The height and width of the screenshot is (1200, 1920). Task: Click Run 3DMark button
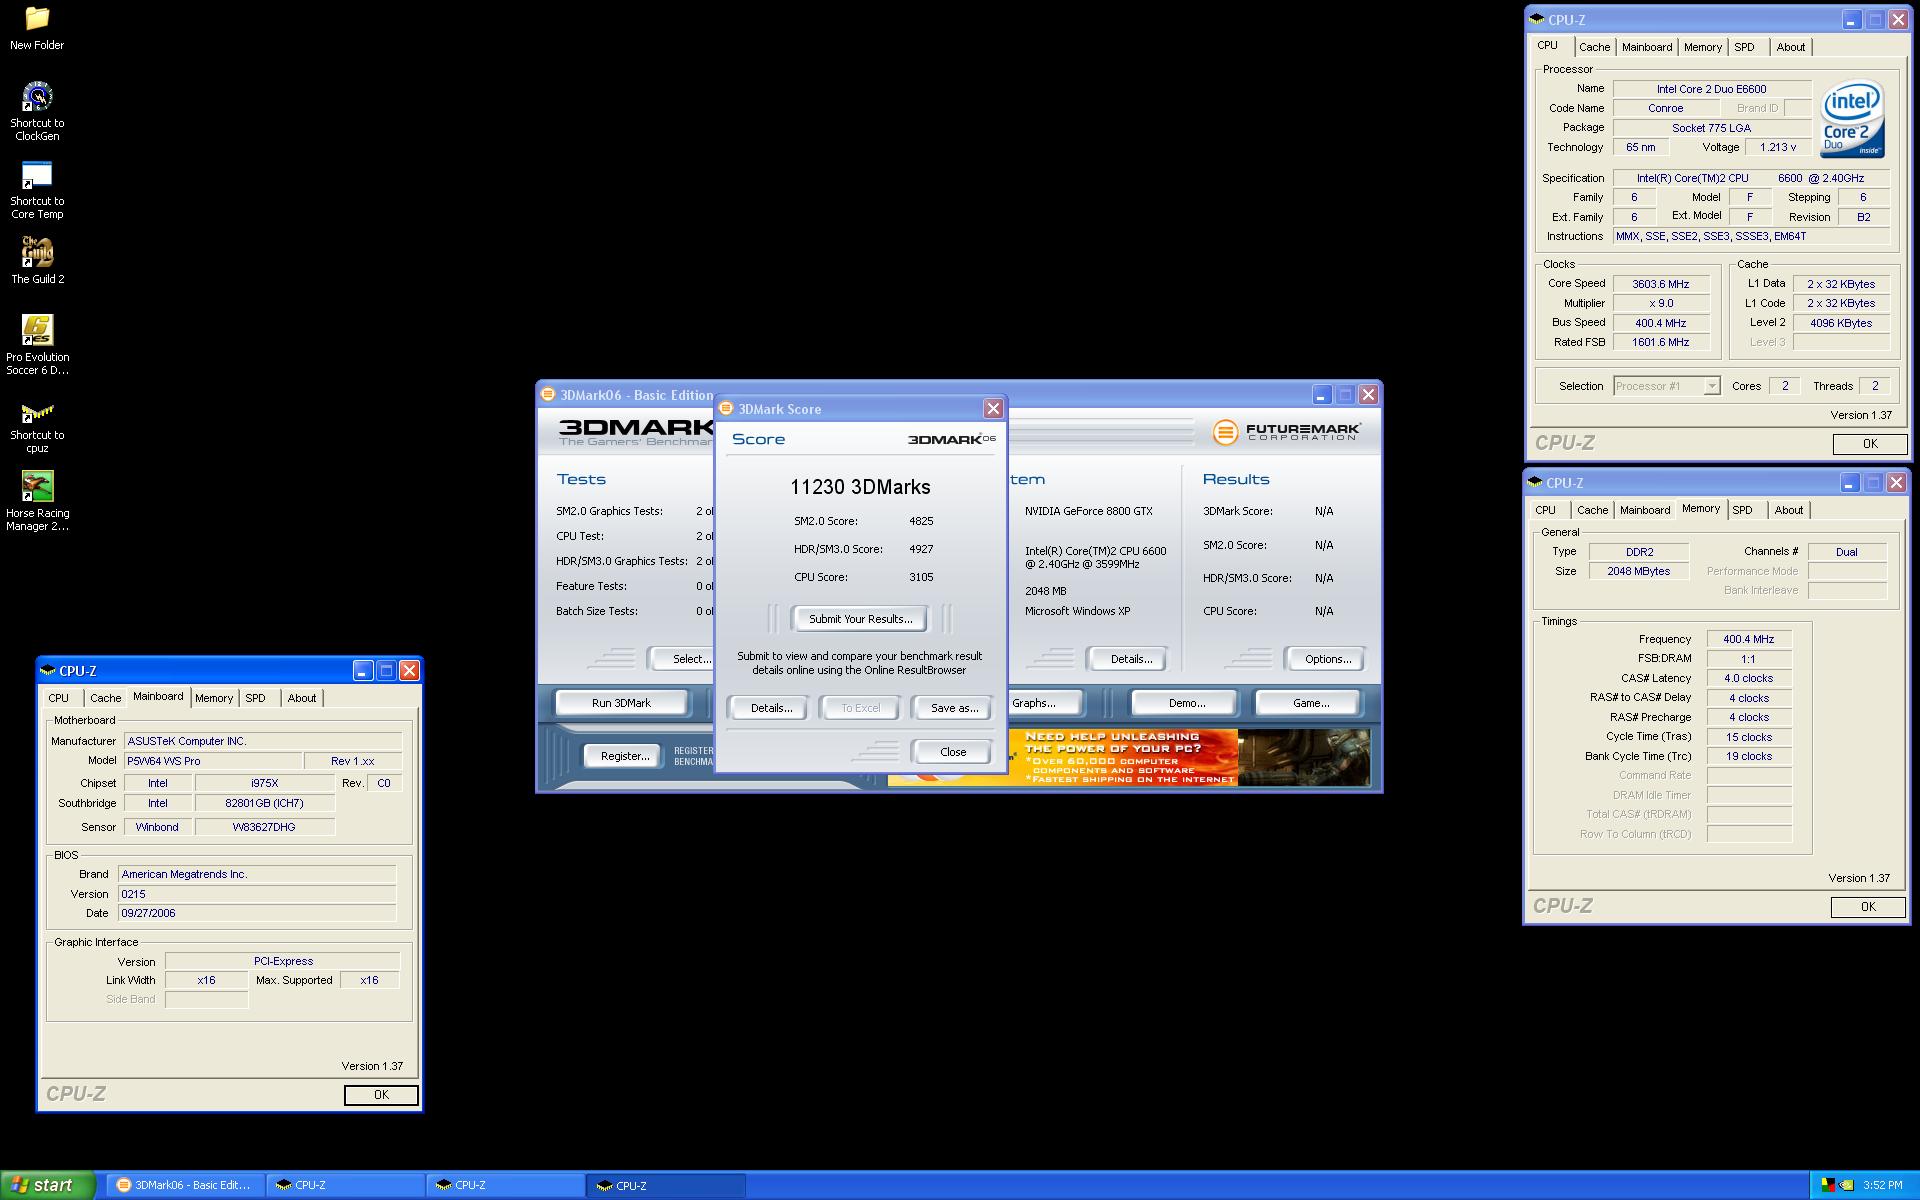[x=621, y=703]
